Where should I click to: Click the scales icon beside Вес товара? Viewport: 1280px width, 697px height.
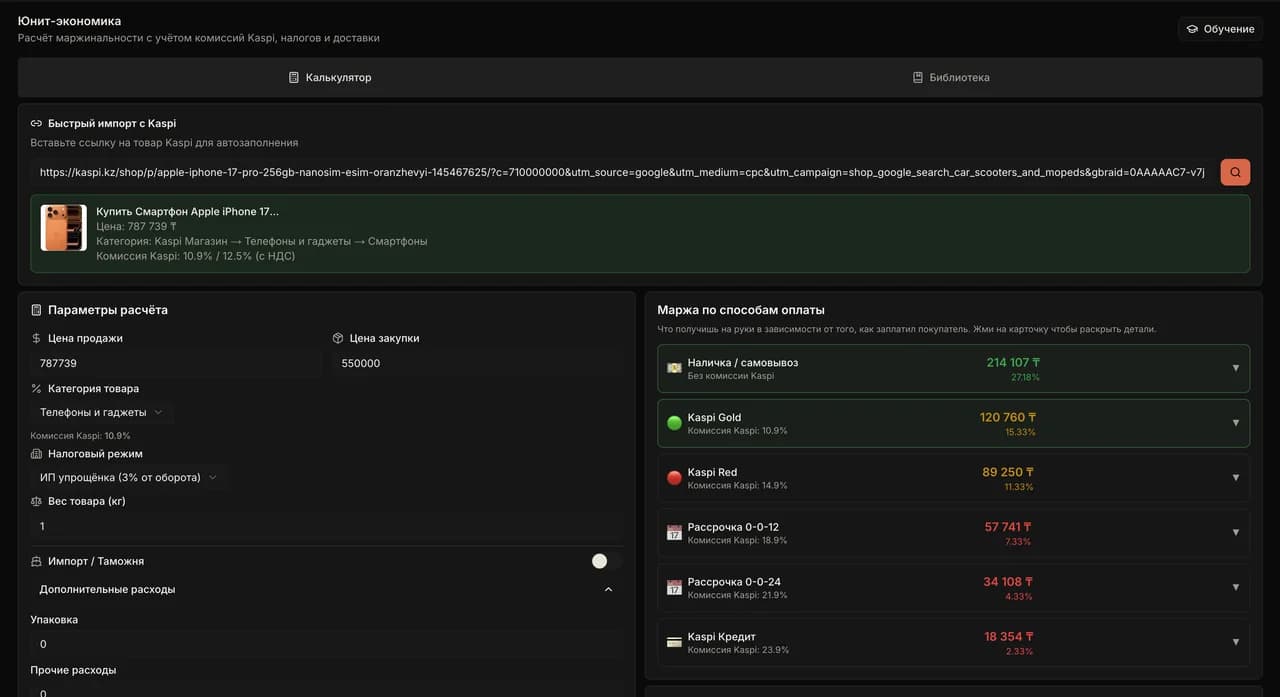[x=36, y=501]
